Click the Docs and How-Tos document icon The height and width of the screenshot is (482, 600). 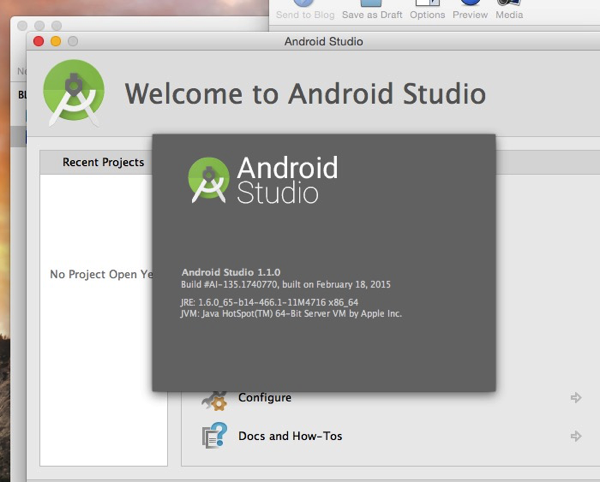click(x=214, y=437)
